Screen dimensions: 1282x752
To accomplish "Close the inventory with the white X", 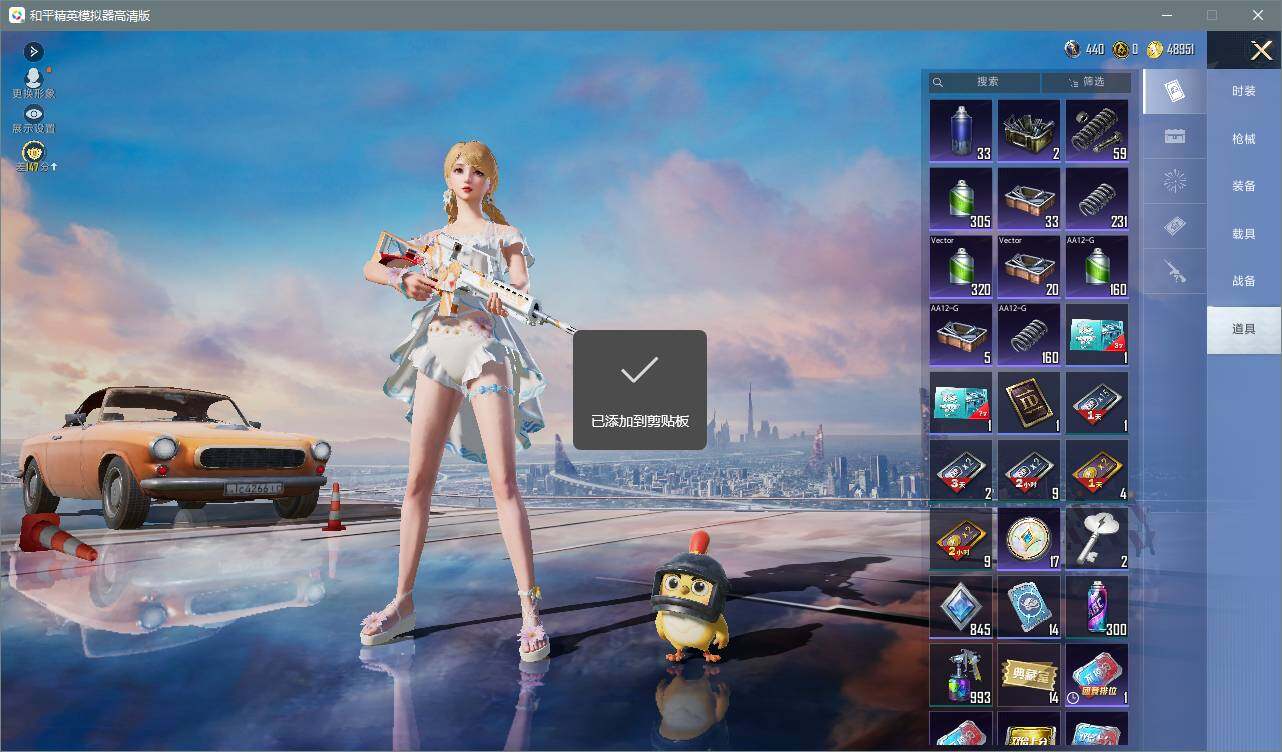I will coord(1261,50).
